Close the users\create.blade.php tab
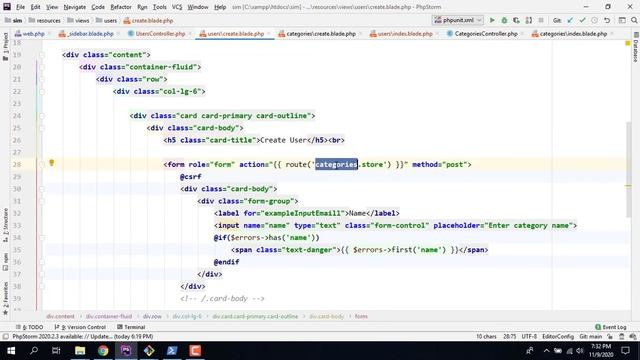 tap(269, 34)
